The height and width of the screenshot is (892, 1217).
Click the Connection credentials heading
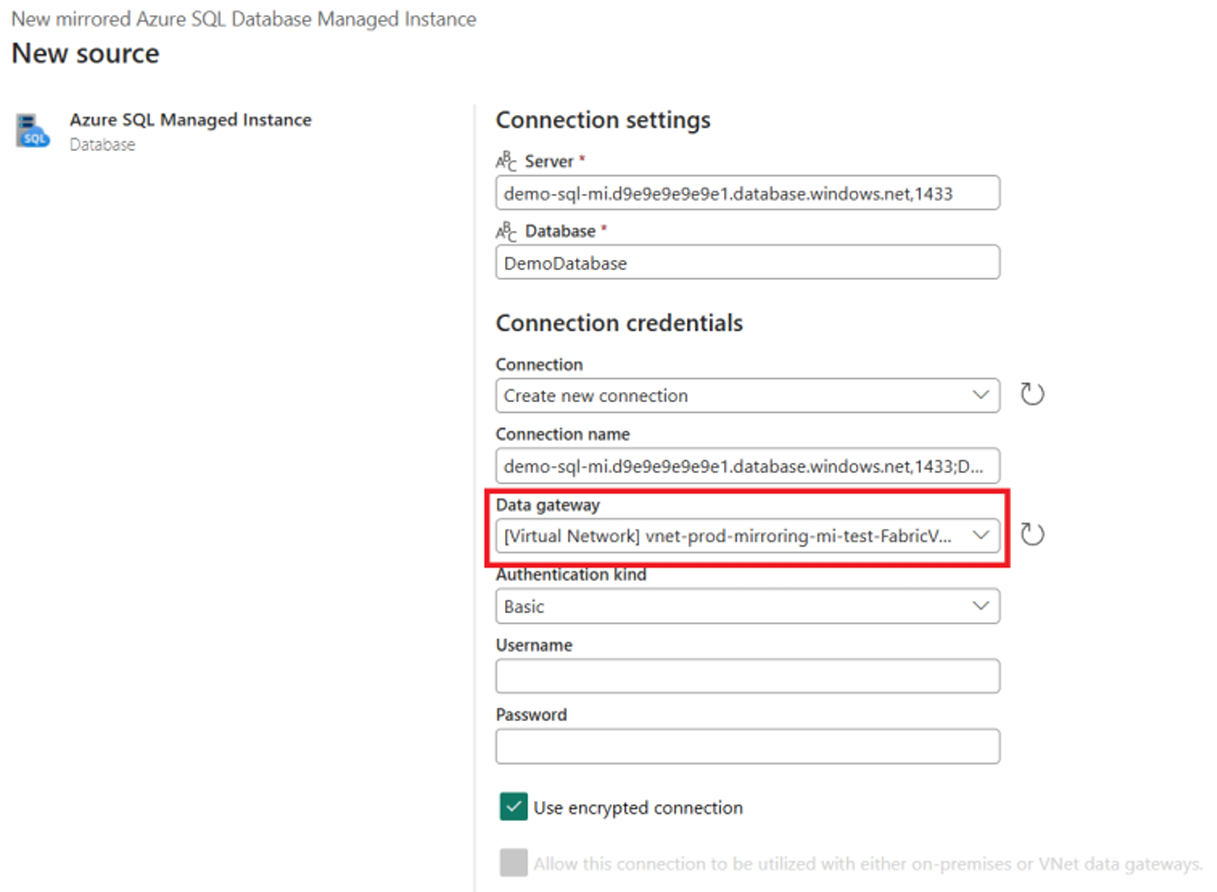coord(619,323)
